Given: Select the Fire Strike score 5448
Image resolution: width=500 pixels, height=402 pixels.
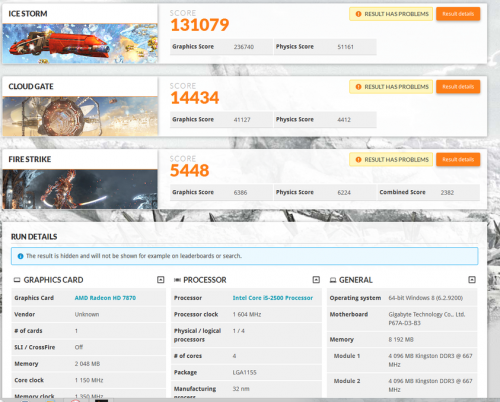Looking at the screenshot, I should point(190,171).
